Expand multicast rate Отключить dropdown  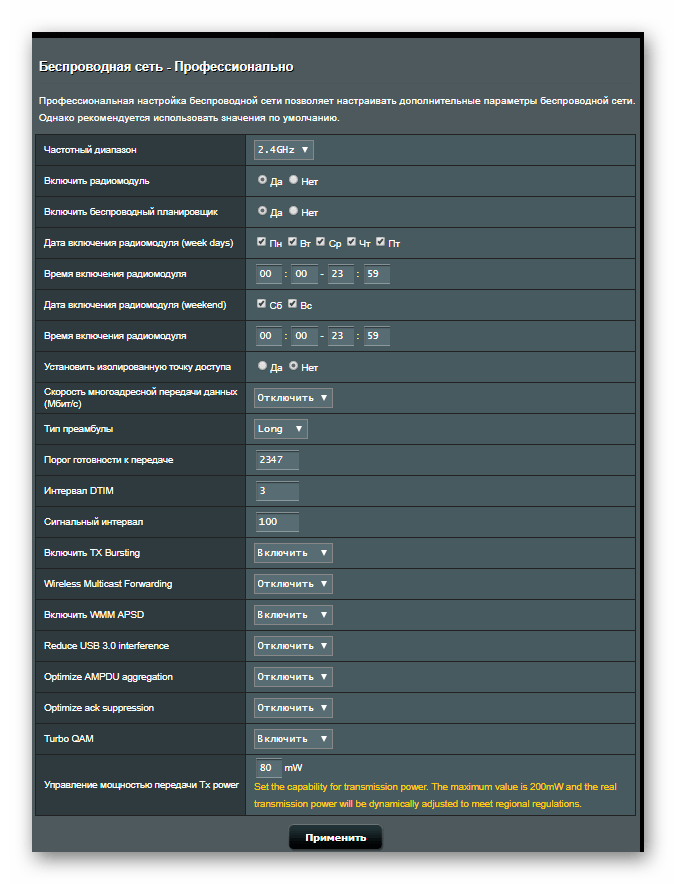pos(293,398)
